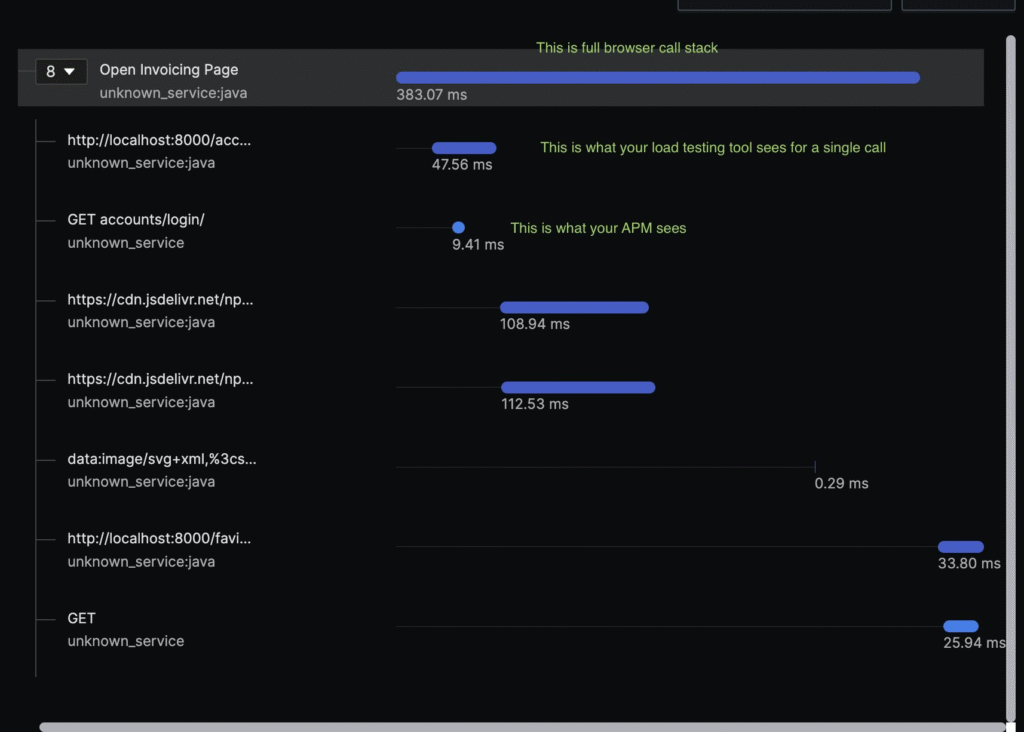Click the 33.80 ms duration bar

[x=960, y=546]
